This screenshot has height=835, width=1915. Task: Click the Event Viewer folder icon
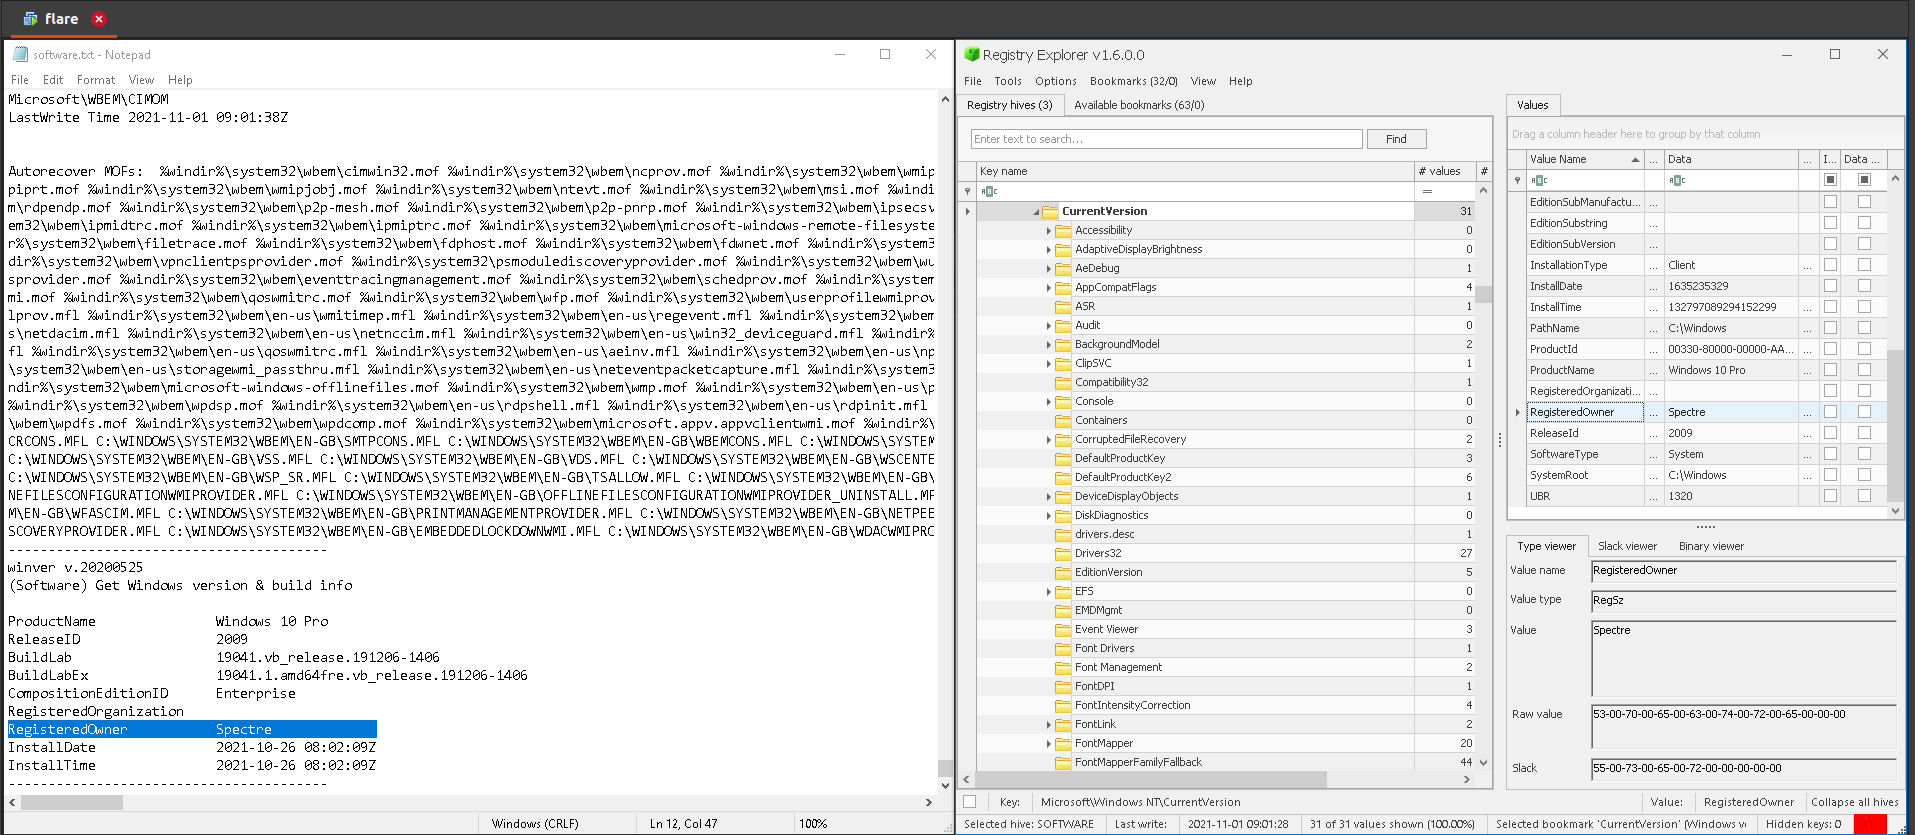(1063, 630)
